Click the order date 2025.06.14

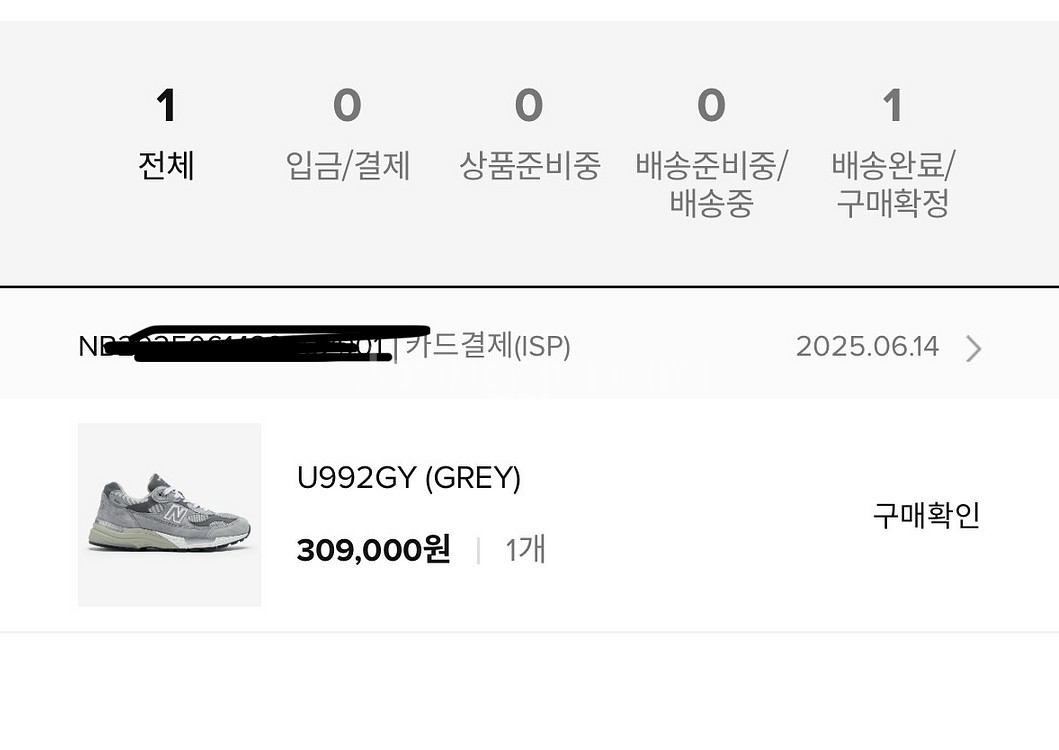[x=867, y=347]
